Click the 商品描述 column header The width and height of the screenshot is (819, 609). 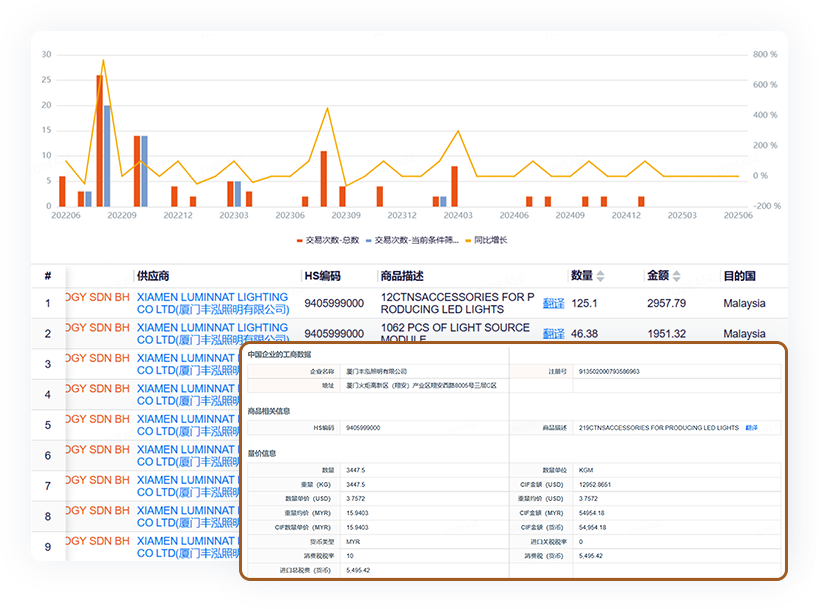click(402, 276)
